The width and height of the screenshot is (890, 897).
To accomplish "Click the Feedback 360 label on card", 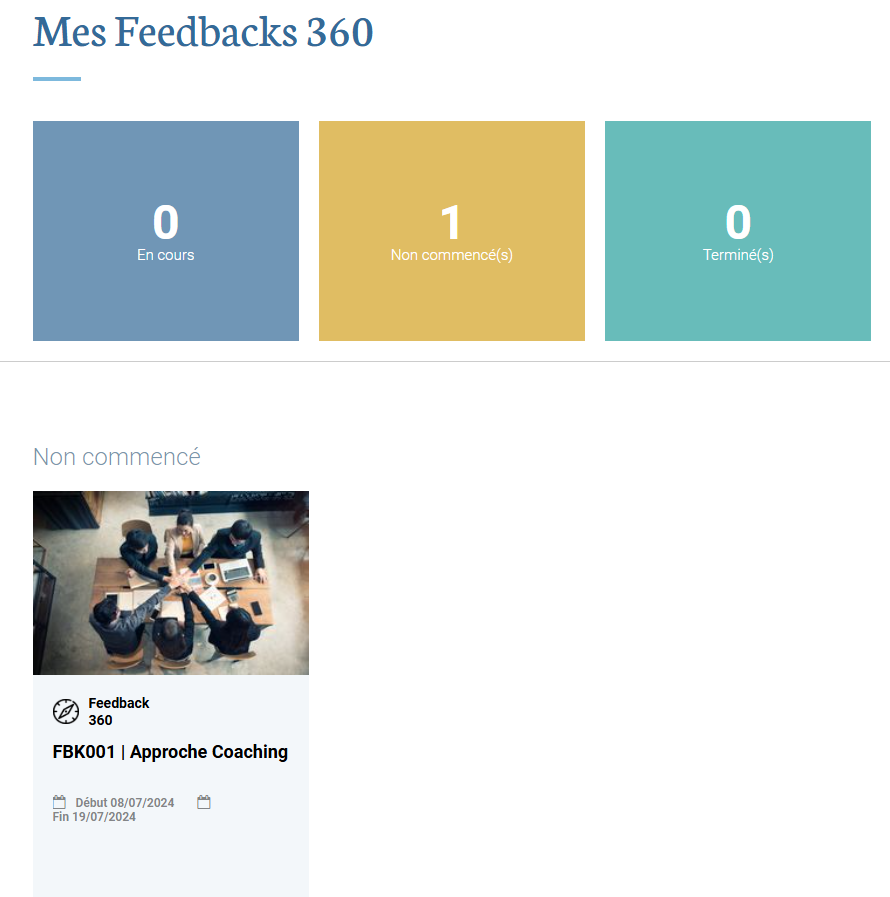I will (x=118, y=711).
